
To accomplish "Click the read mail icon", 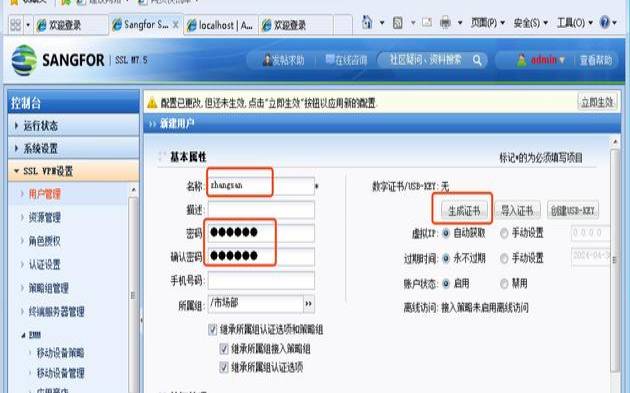I will [427, 23].
